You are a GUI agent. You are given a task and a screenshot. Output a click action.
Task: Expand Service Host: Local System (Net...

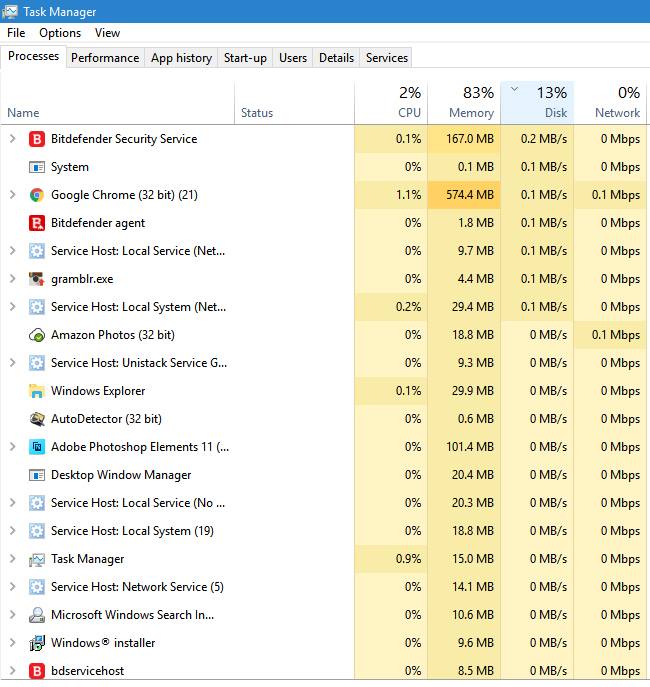coord(13,307)
